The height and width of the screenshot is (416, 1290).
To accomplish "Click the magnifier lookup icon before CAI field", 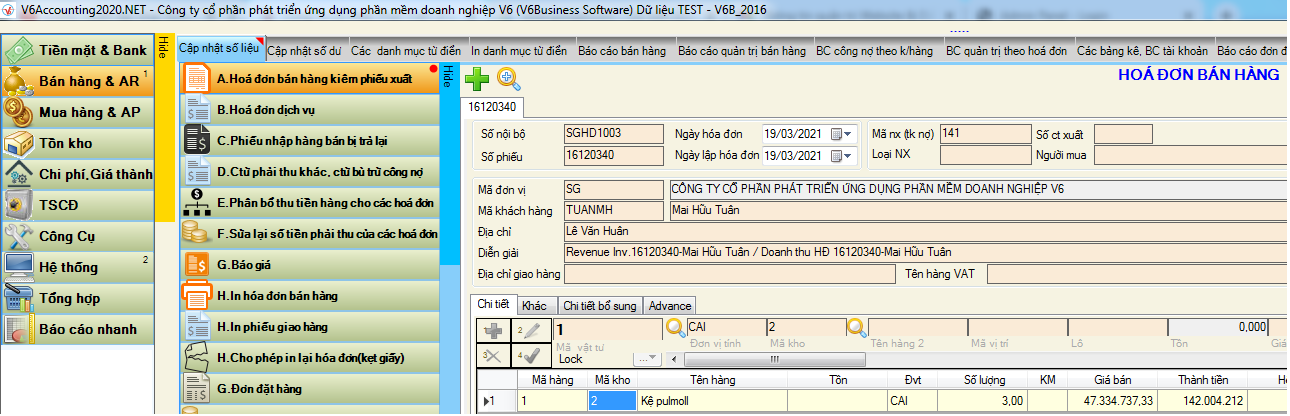I will pyautogui.click(x=675, y=327).
